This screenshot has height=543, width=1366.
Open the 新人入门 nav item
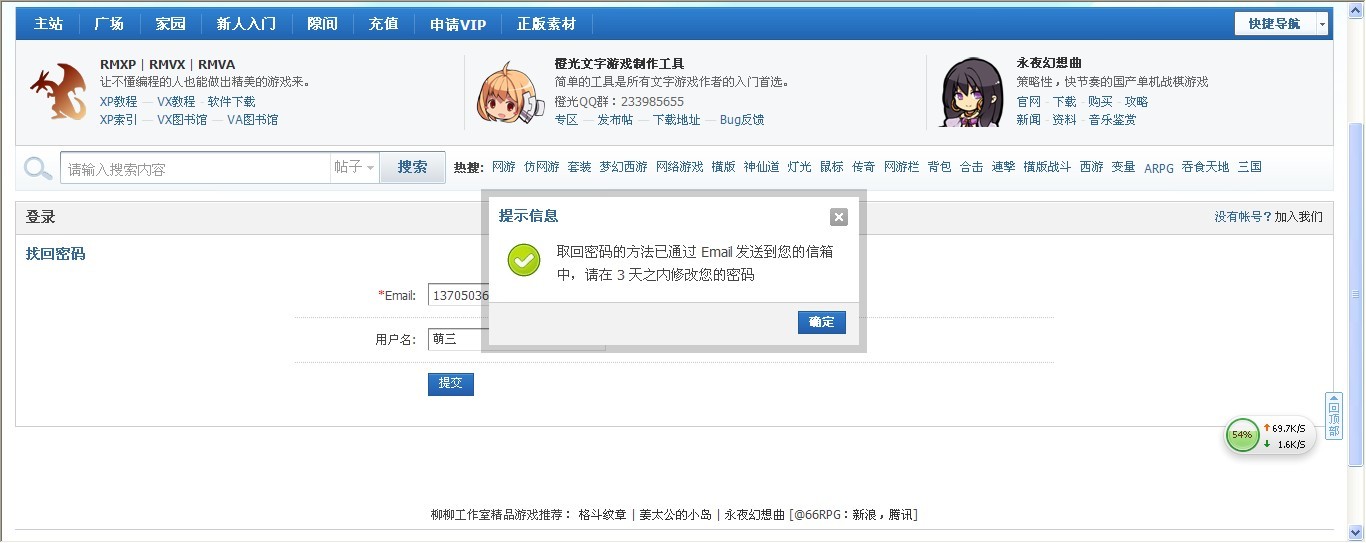(246, 24)
